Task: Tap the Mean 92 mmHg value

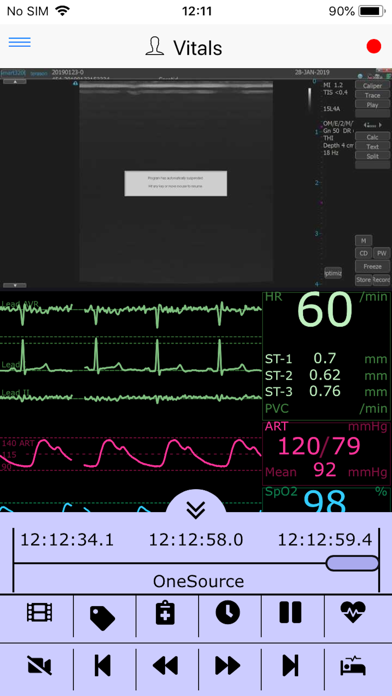Action: click(325, 471)
